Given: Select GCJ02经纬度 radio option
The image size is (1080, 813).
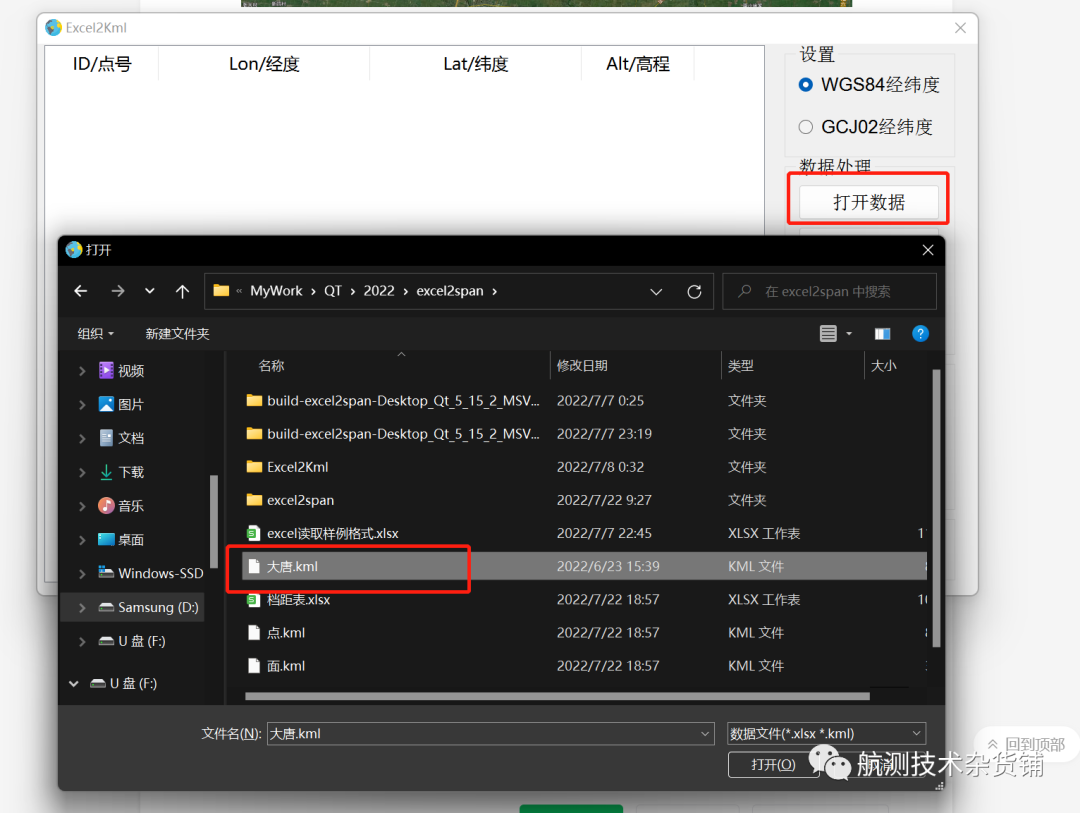Looking at the screenshot, I should 806,127.
